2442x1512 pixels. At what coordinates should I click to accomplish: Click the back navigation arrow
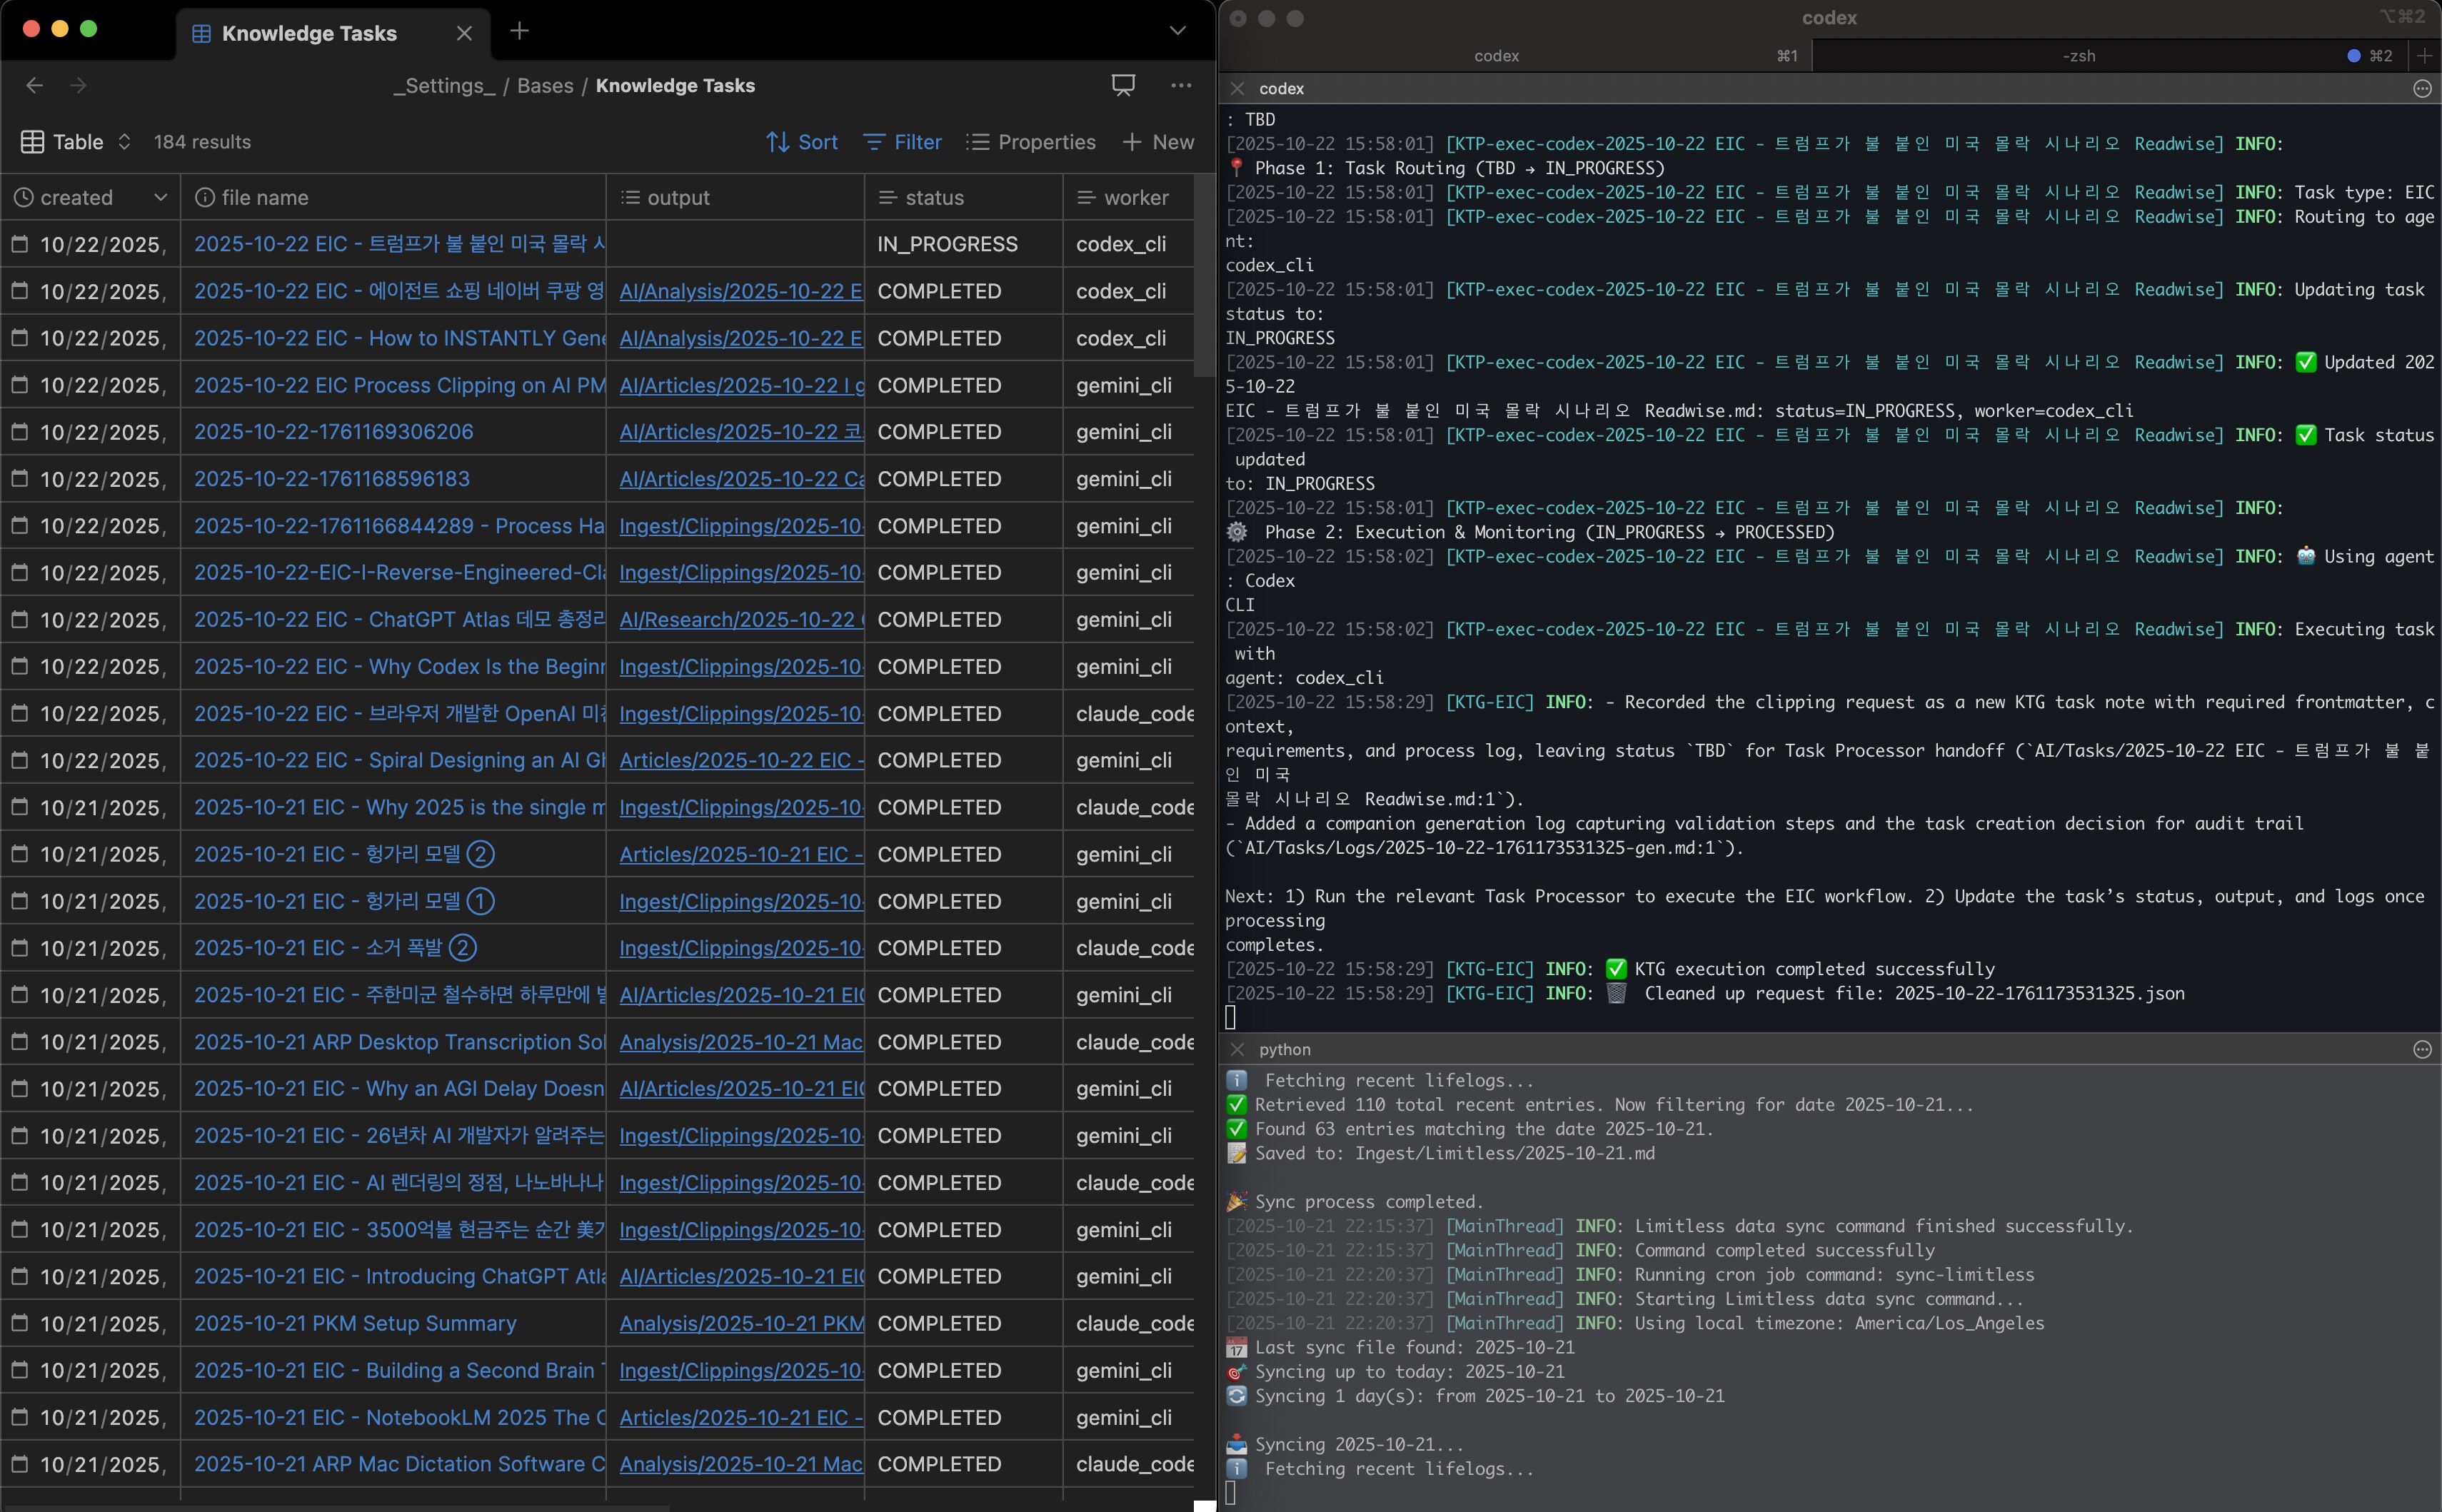click(x=34, y=86)
